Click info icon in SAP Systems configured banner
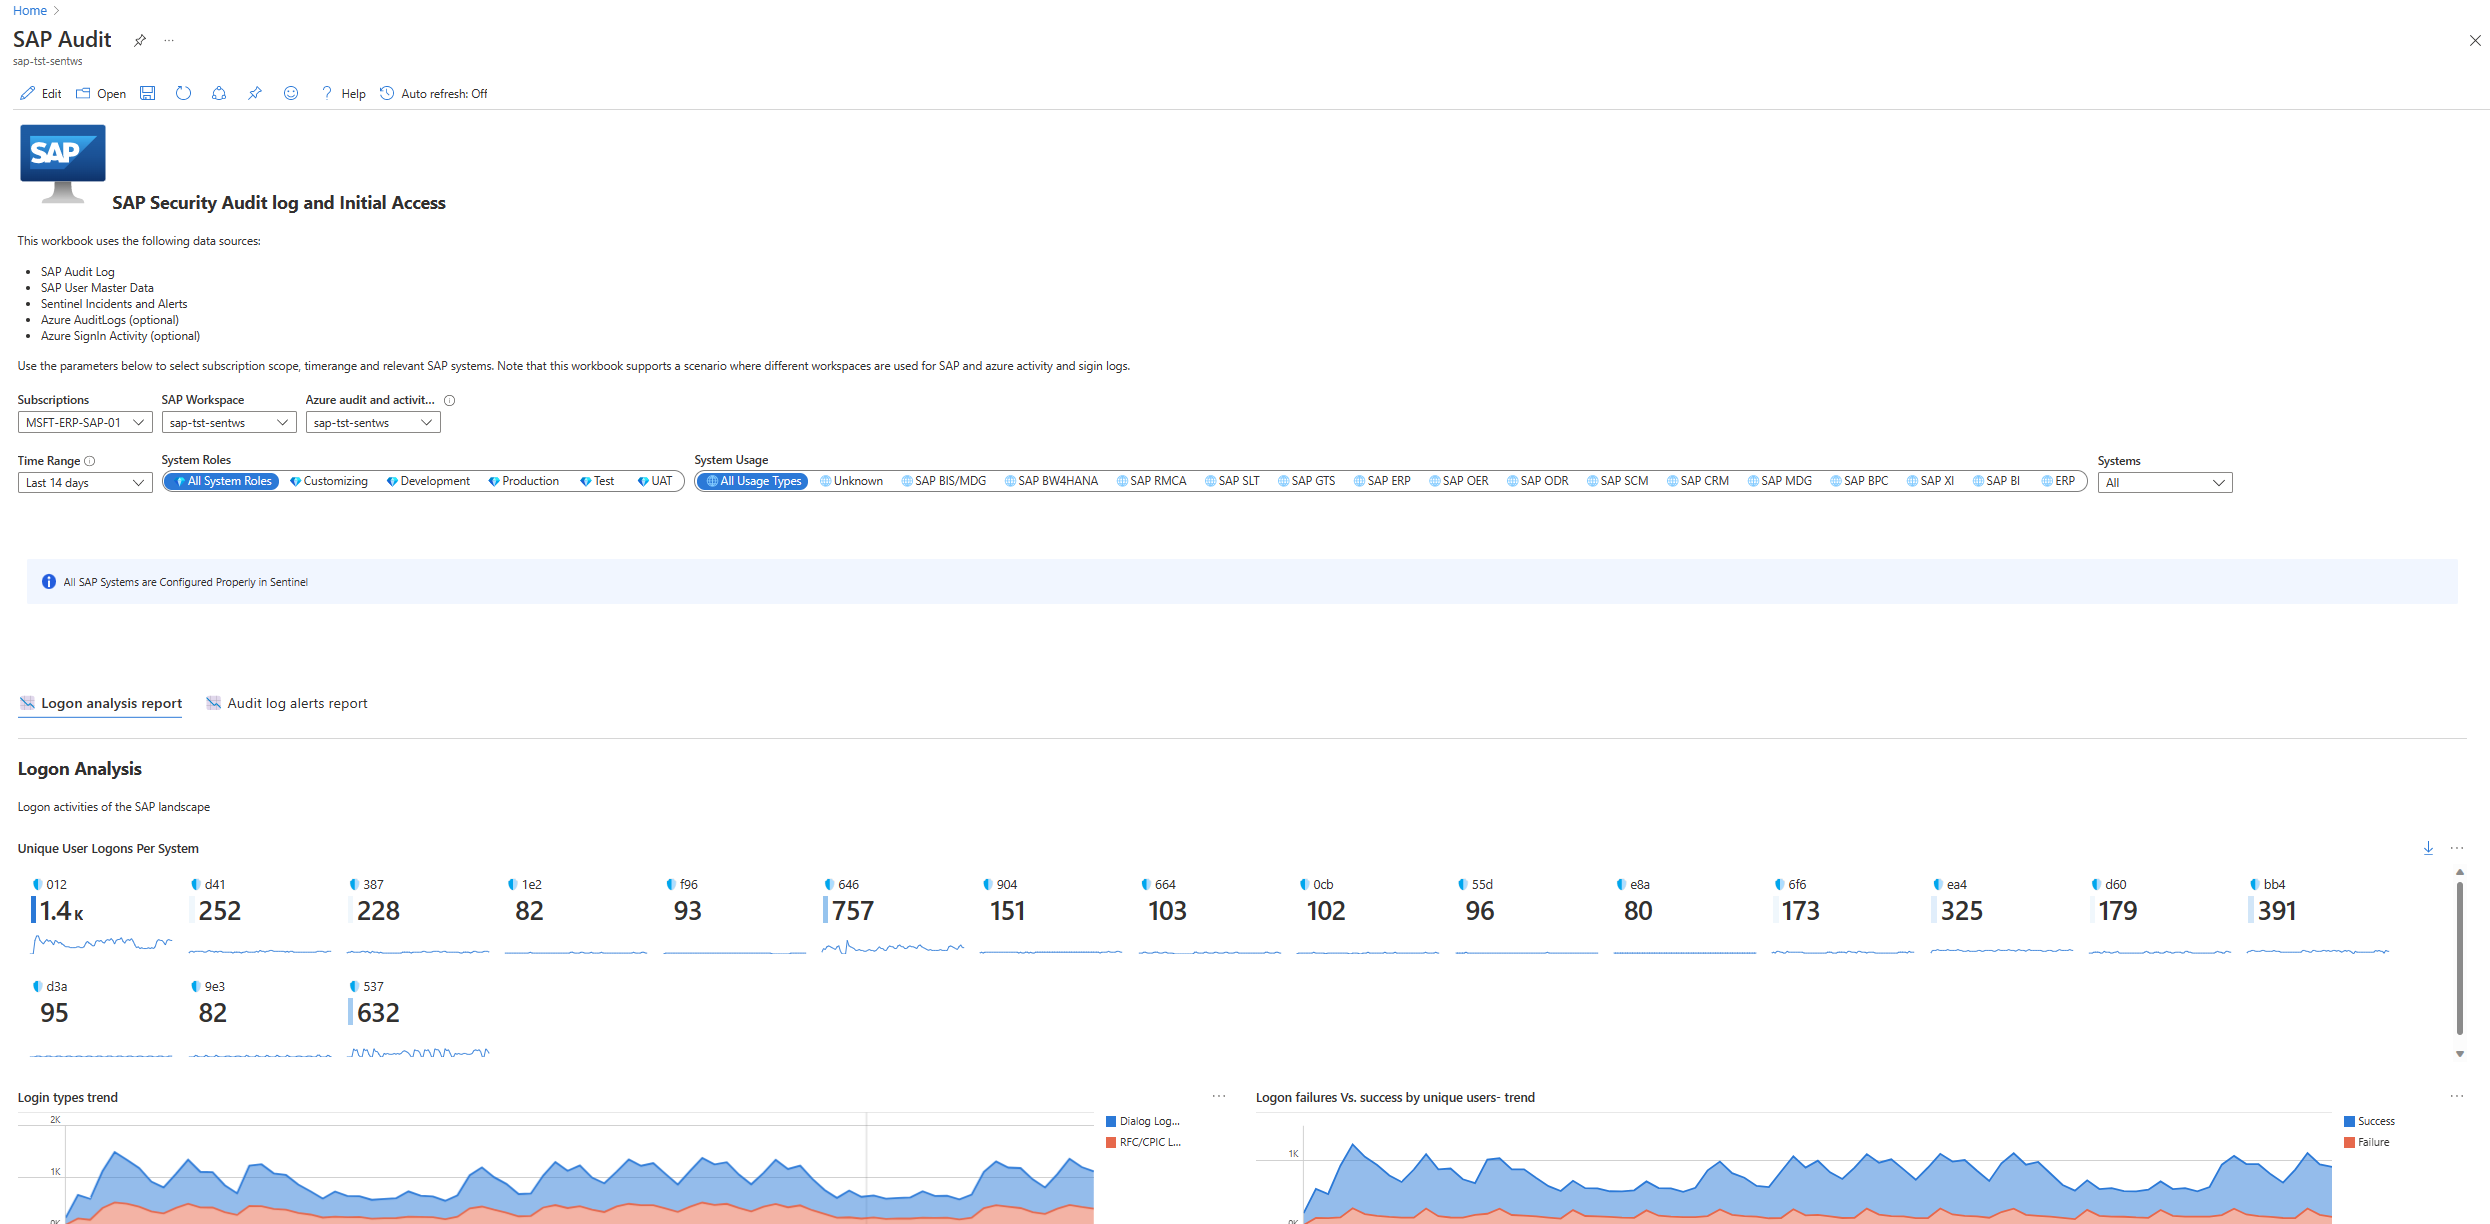Image resolution: width=2490 pixels, height=1224 pixels. [x=49, y=582]
